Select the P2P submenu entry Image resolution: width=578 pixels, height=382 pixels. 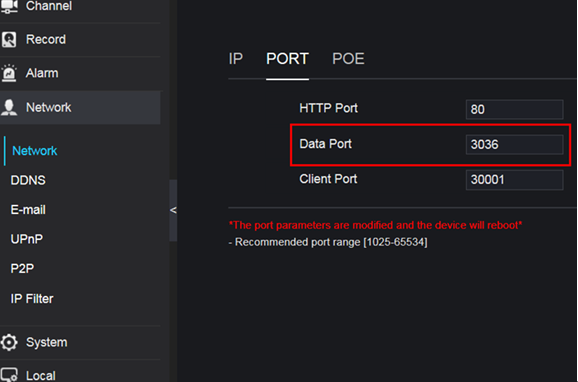click(22, 268)
